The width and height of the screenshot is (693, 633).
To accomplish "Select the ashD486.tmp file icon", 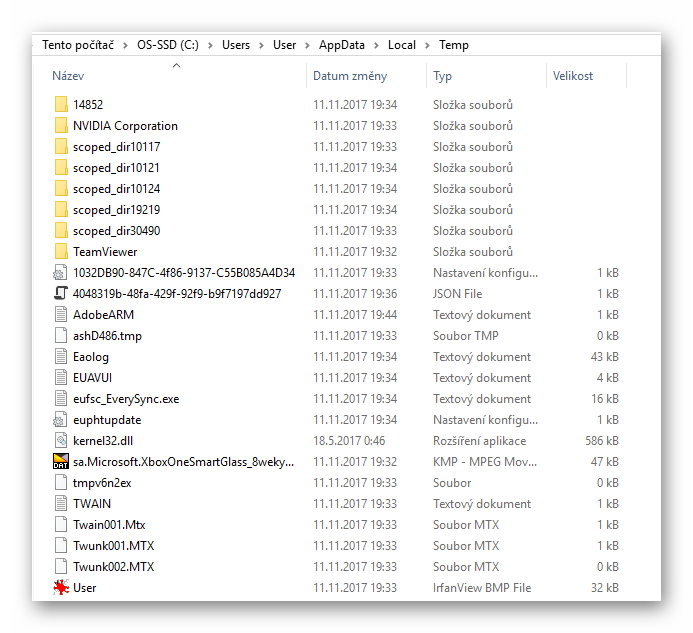I will coord(61,336).
